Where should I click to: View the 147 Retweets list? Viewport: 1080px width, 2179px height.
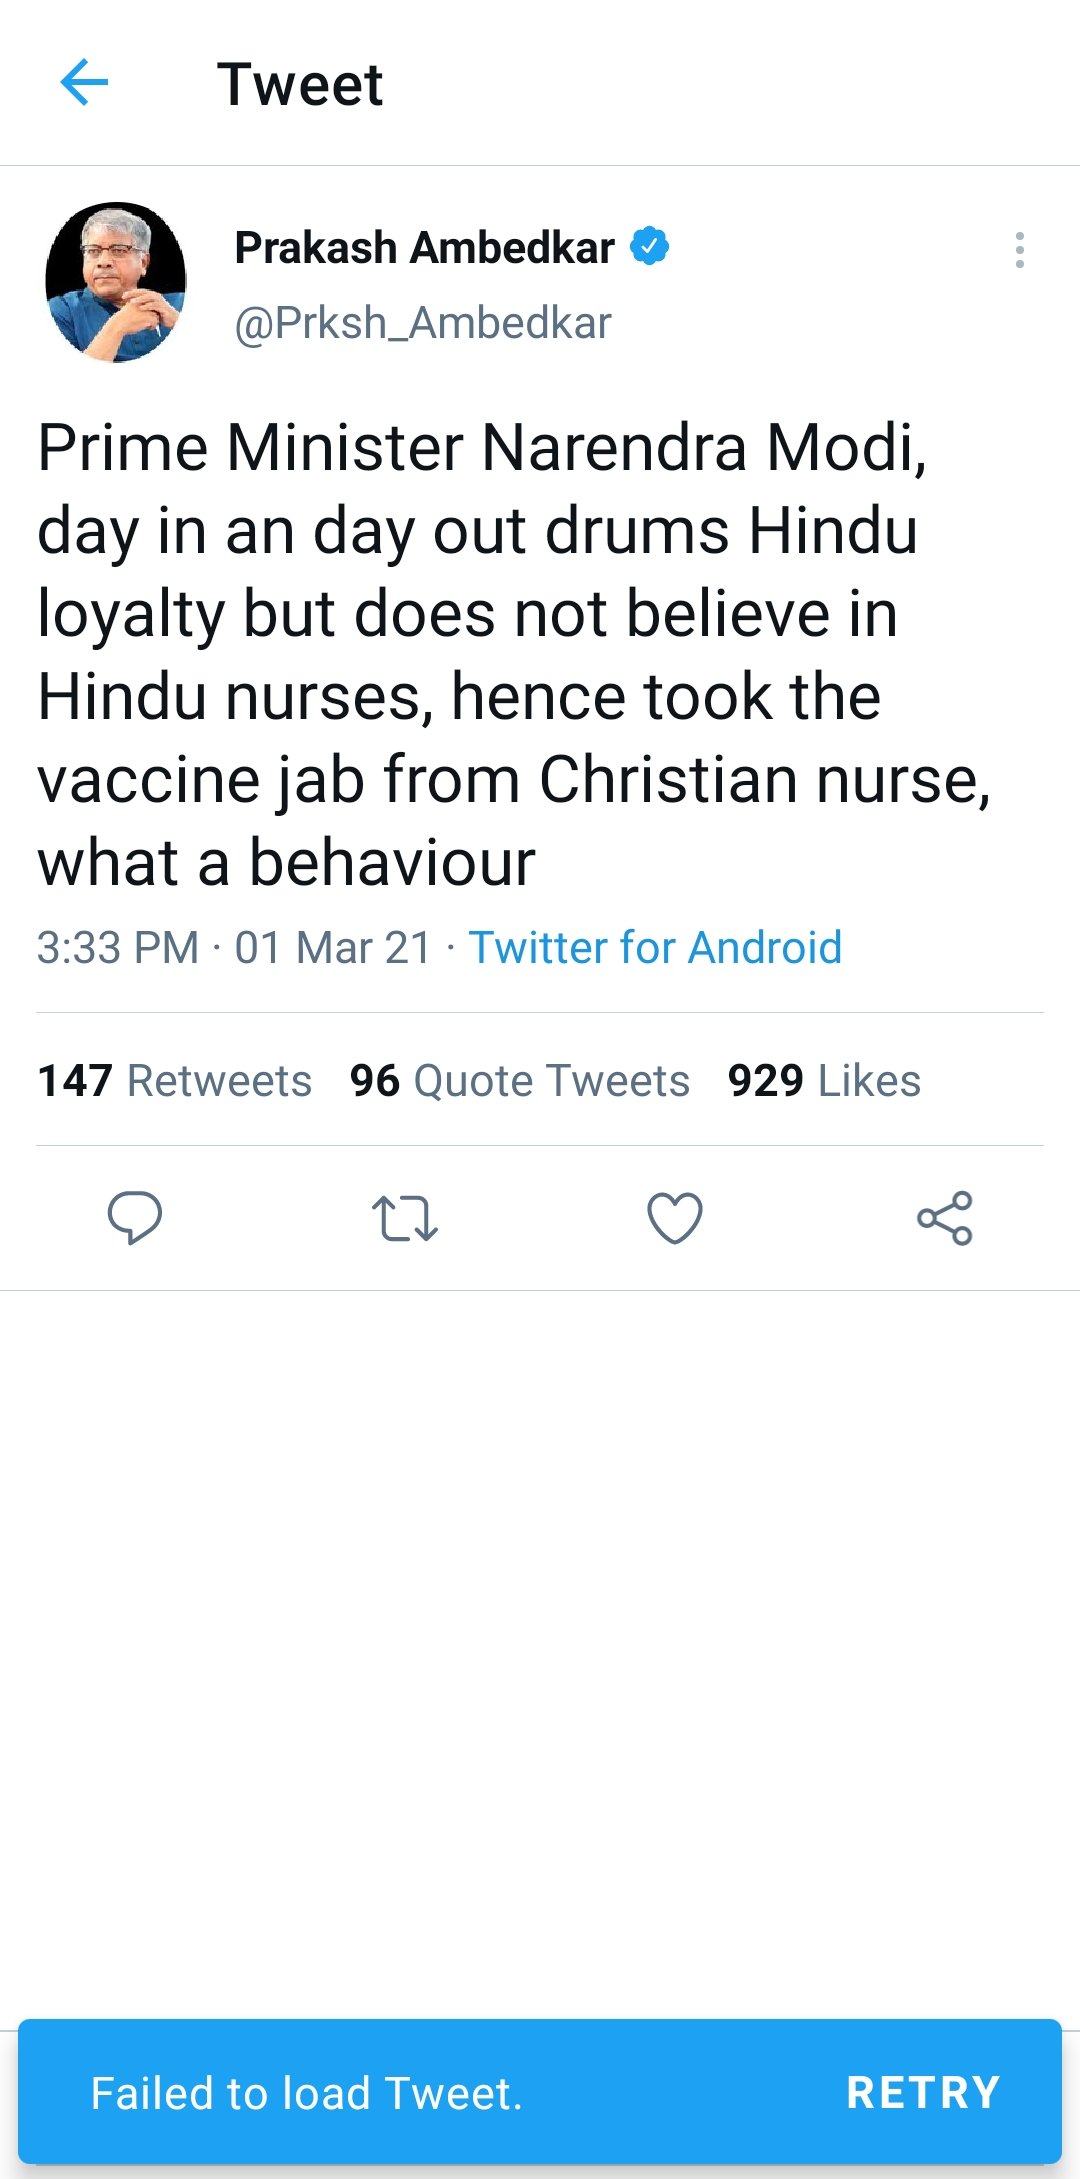(x=174, y=1080)
